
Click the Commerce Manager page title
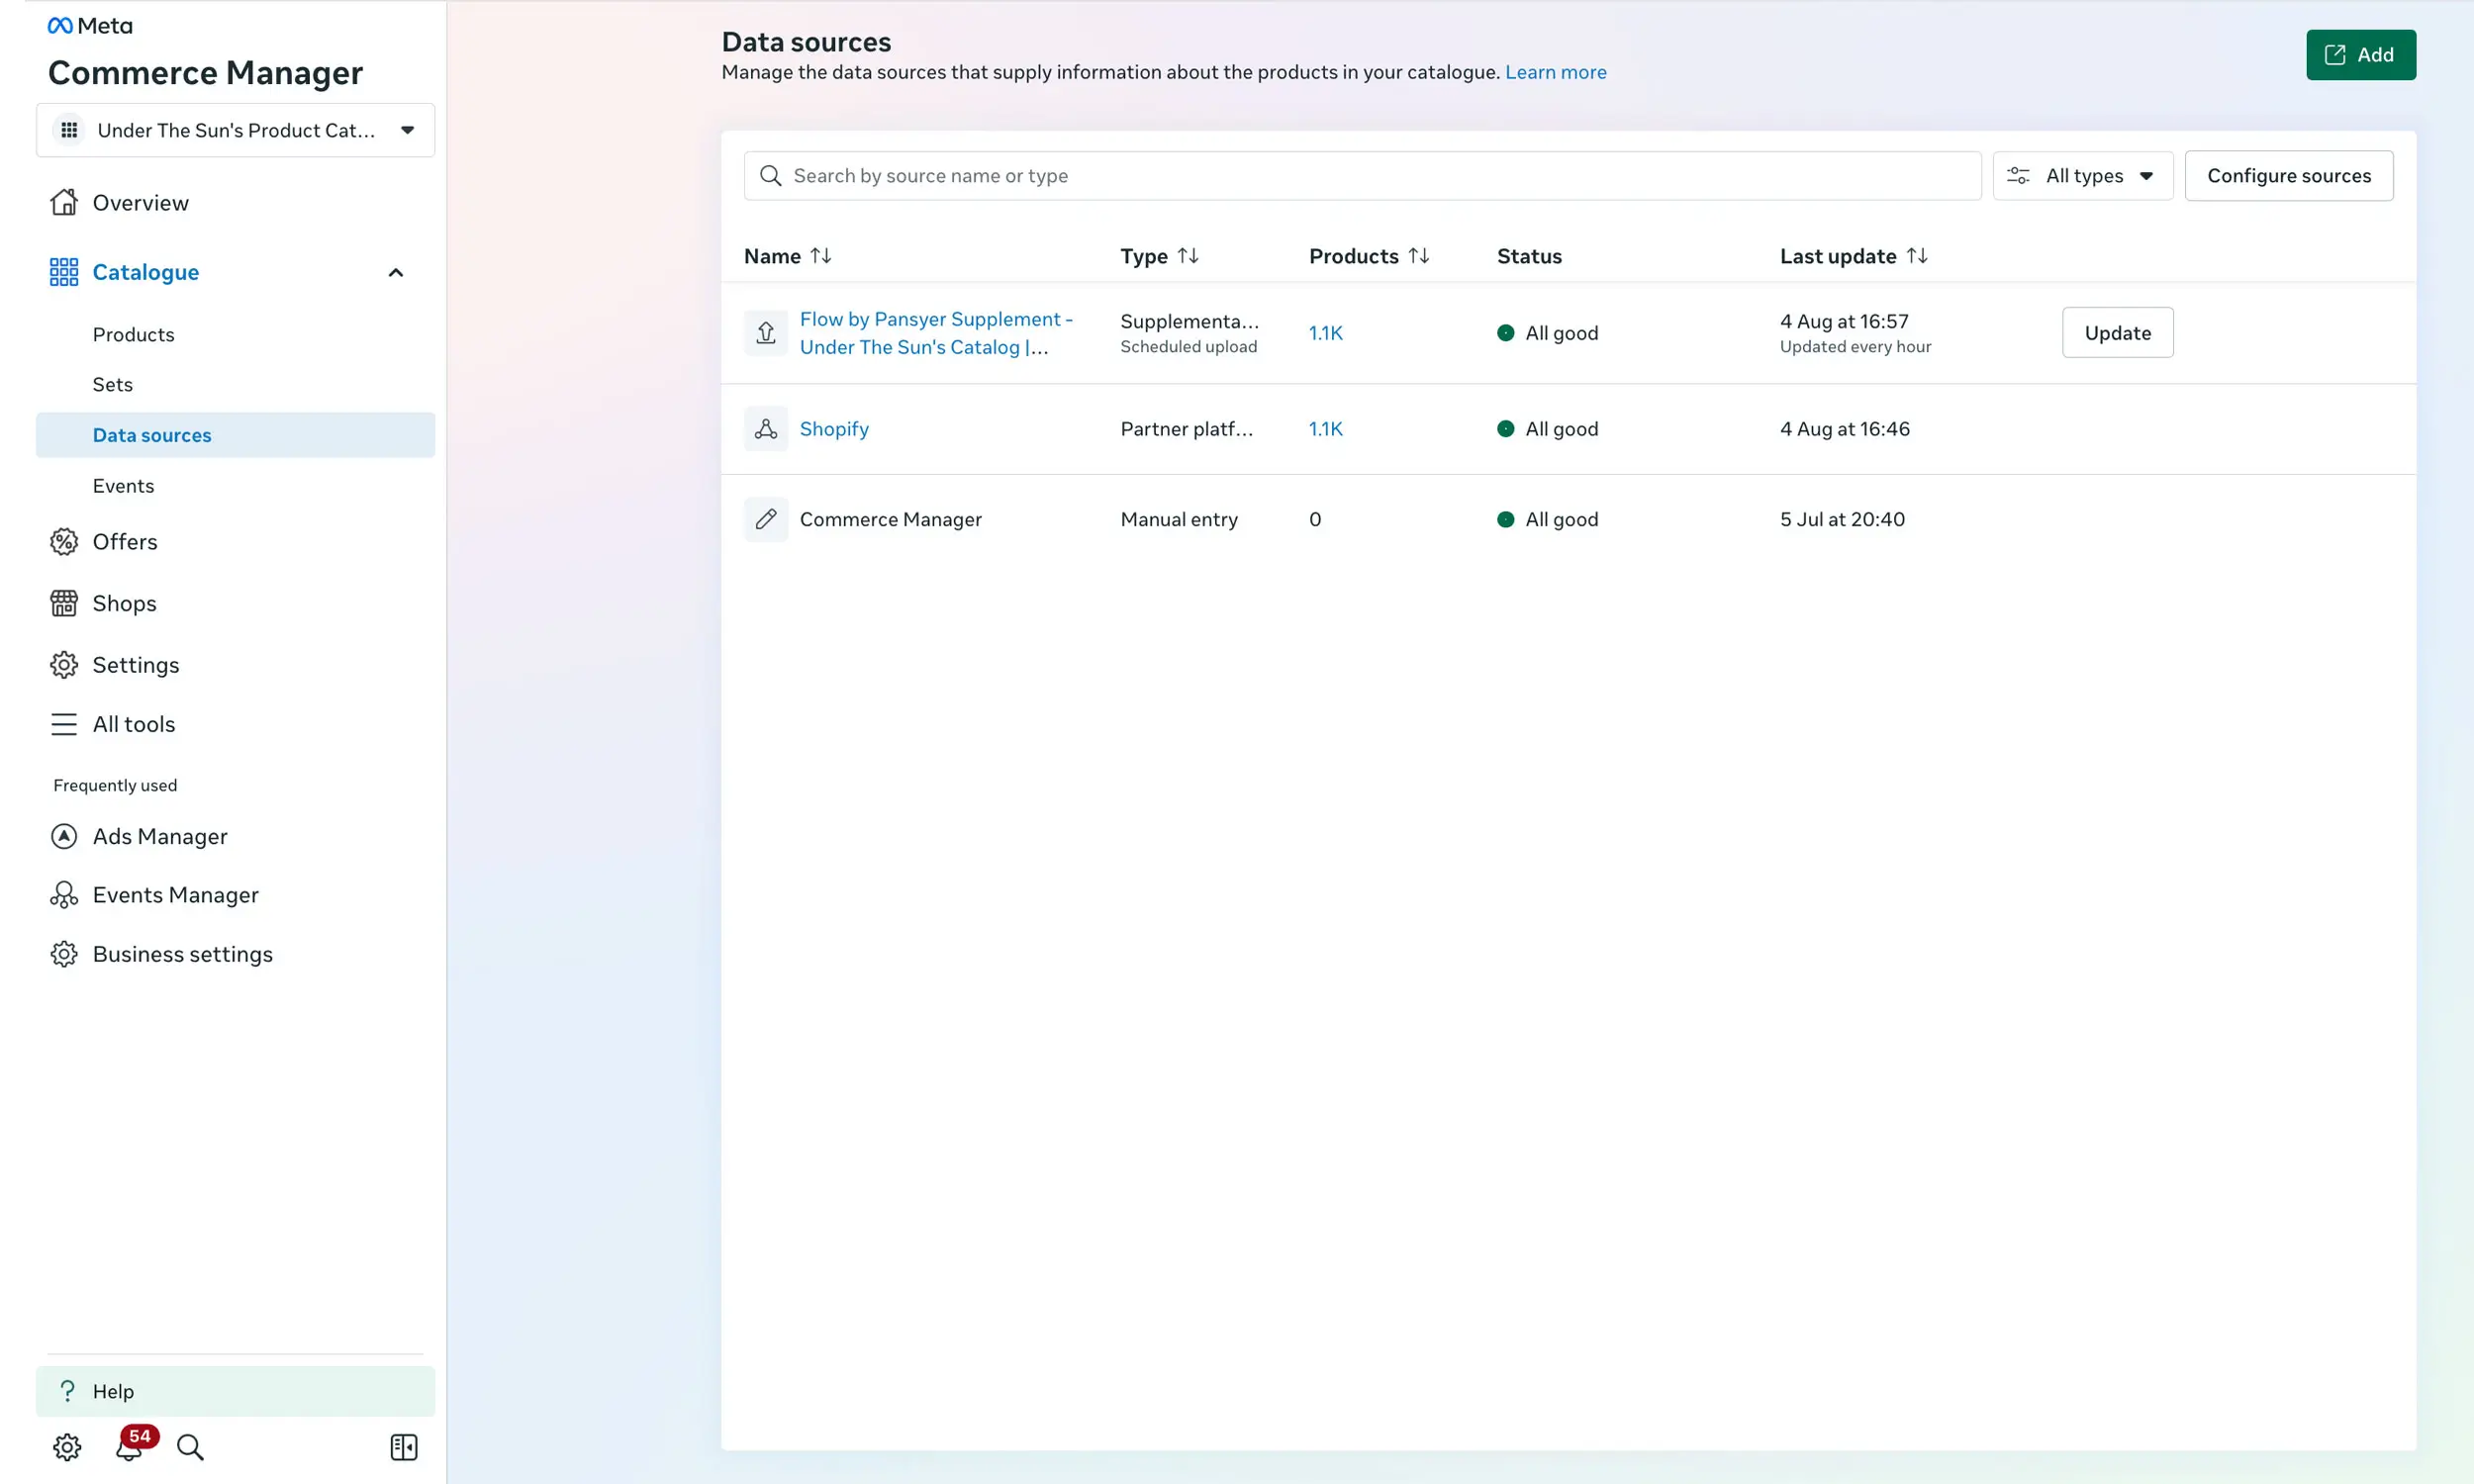click(x=205, y=73)
